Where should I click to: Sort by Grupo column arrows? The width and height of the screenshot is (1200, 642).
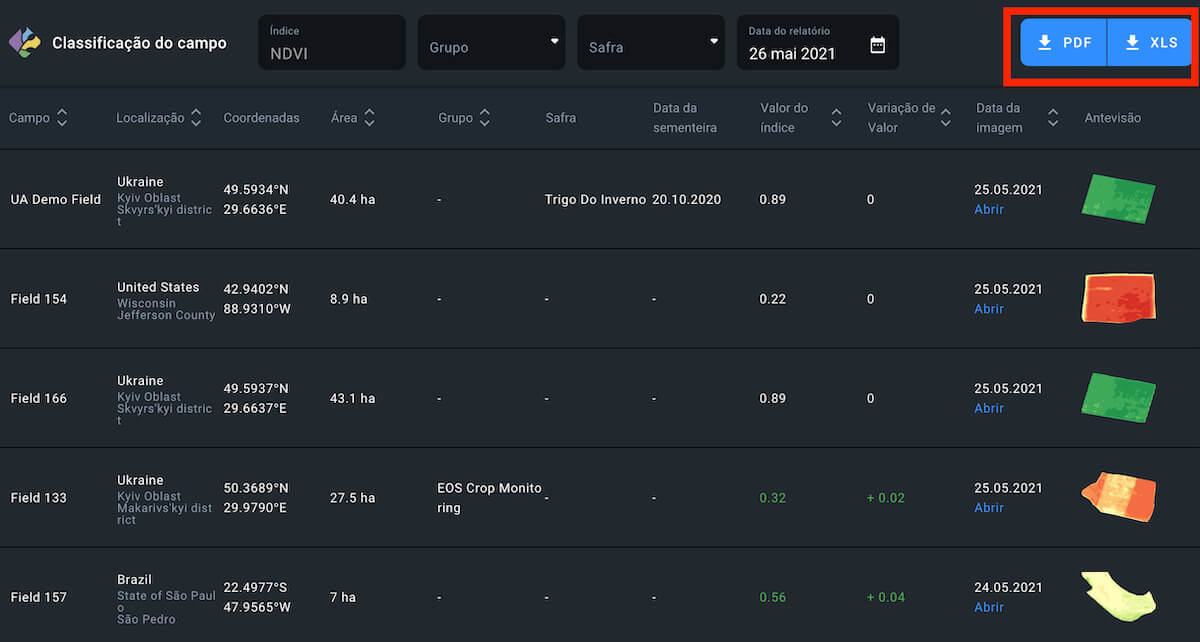click(x=485, y=118)
